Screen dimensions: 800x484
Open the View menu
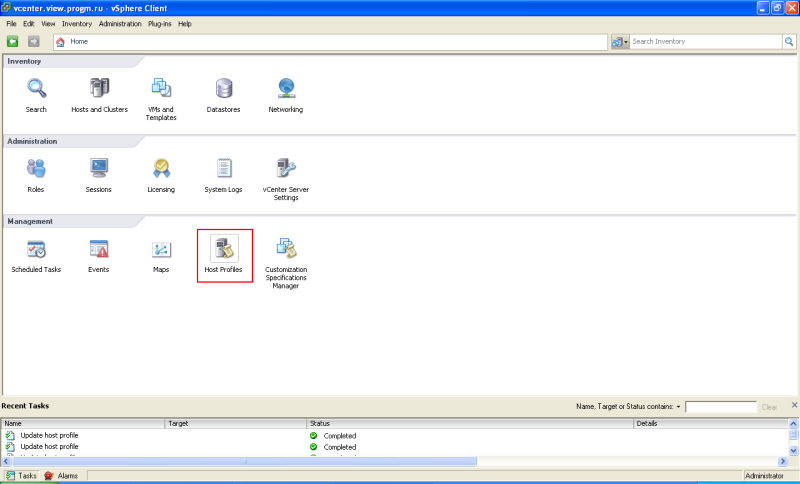(48, 23)
